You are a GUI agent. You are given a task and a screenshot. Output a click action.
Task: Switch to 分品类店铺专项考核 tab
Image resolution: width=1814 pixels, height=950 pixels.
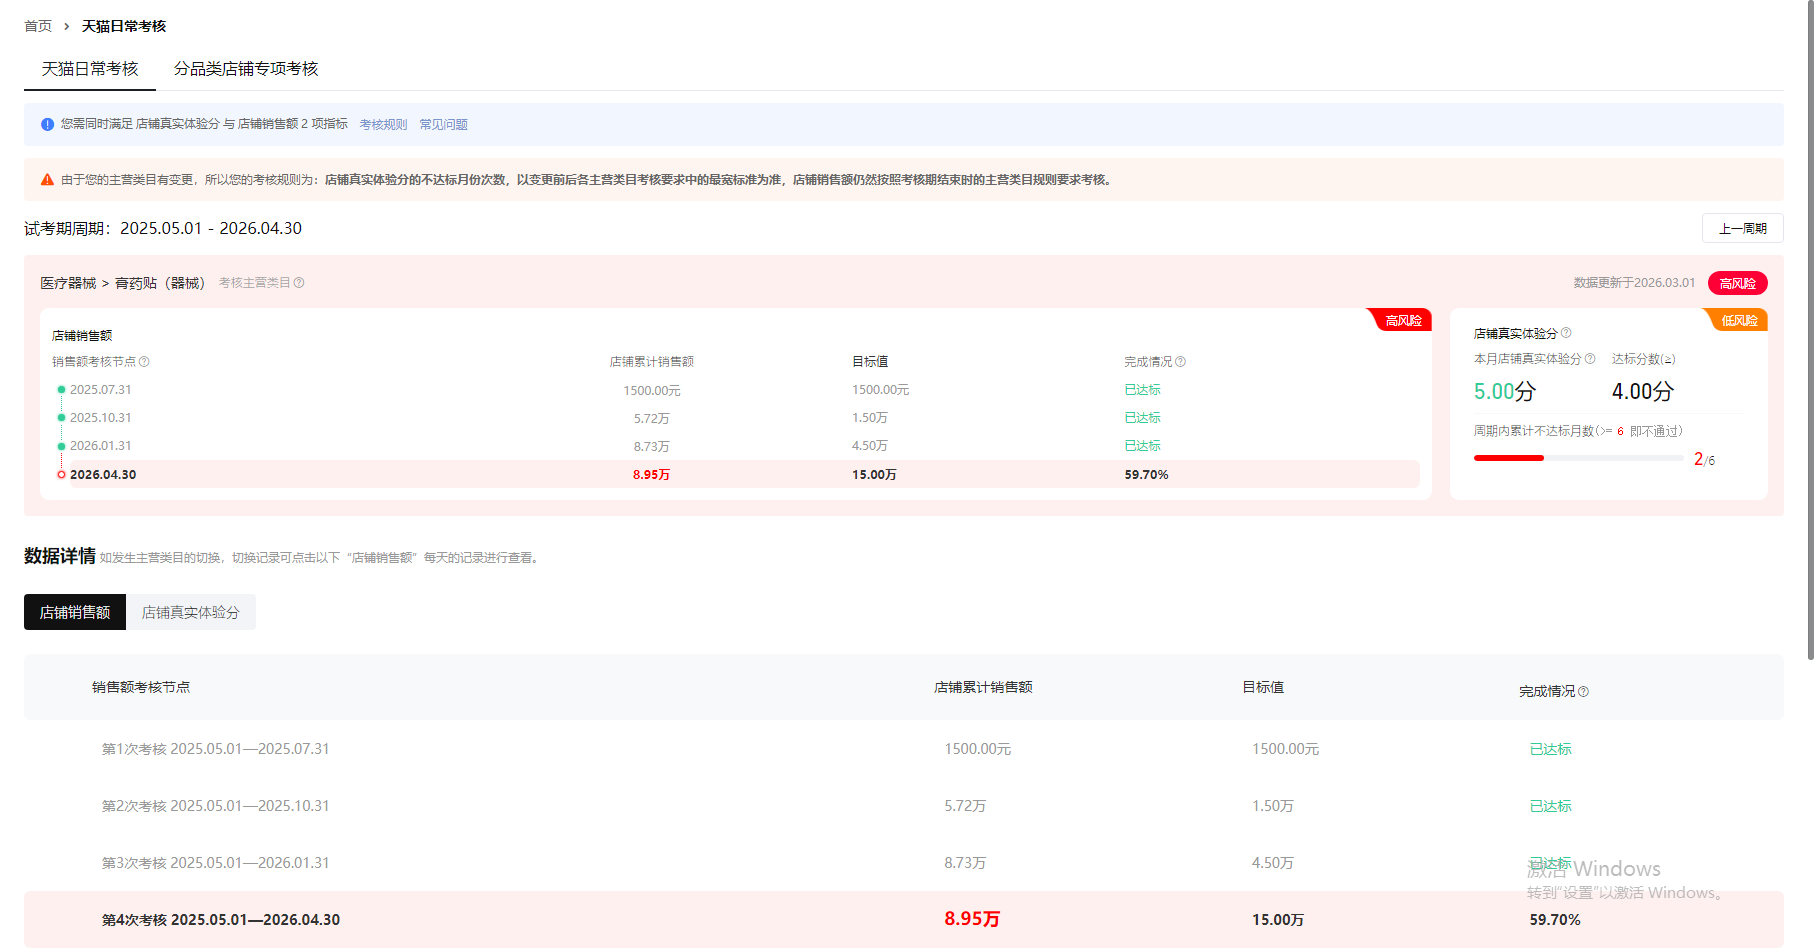[x=246, y=69]
